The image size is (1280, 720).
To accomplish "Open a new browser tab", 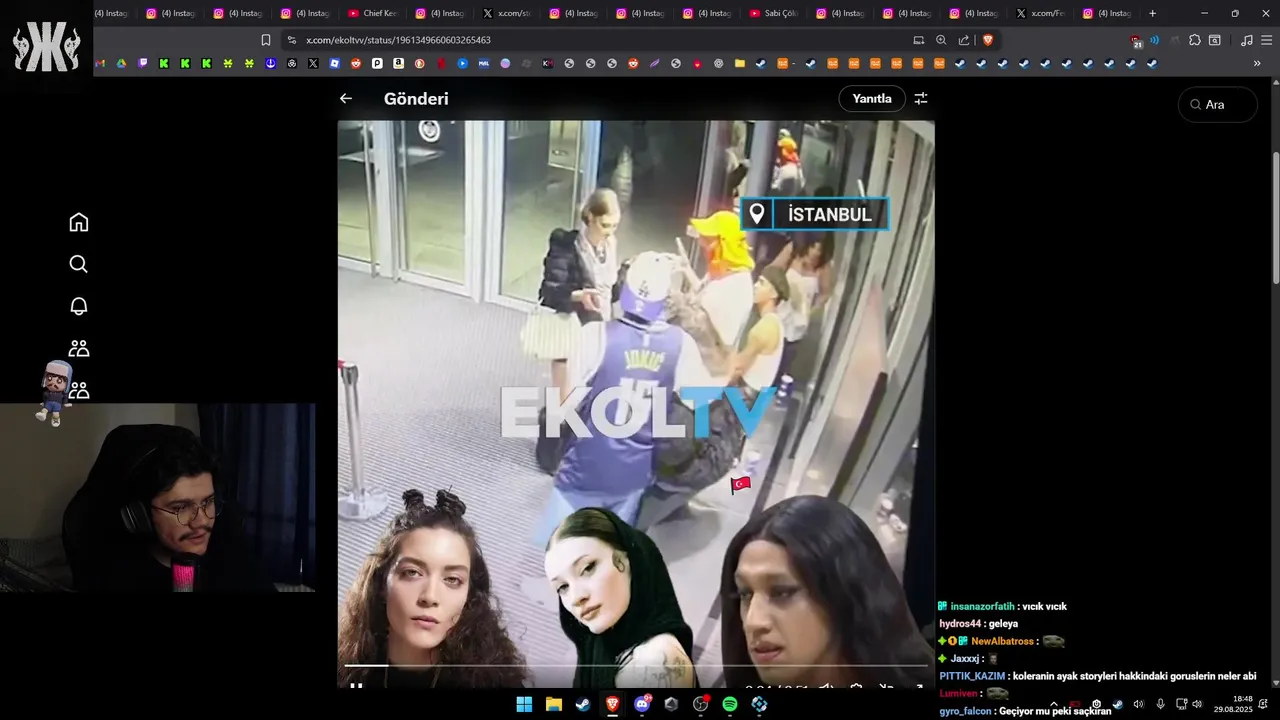I will tap(1152, 13).
